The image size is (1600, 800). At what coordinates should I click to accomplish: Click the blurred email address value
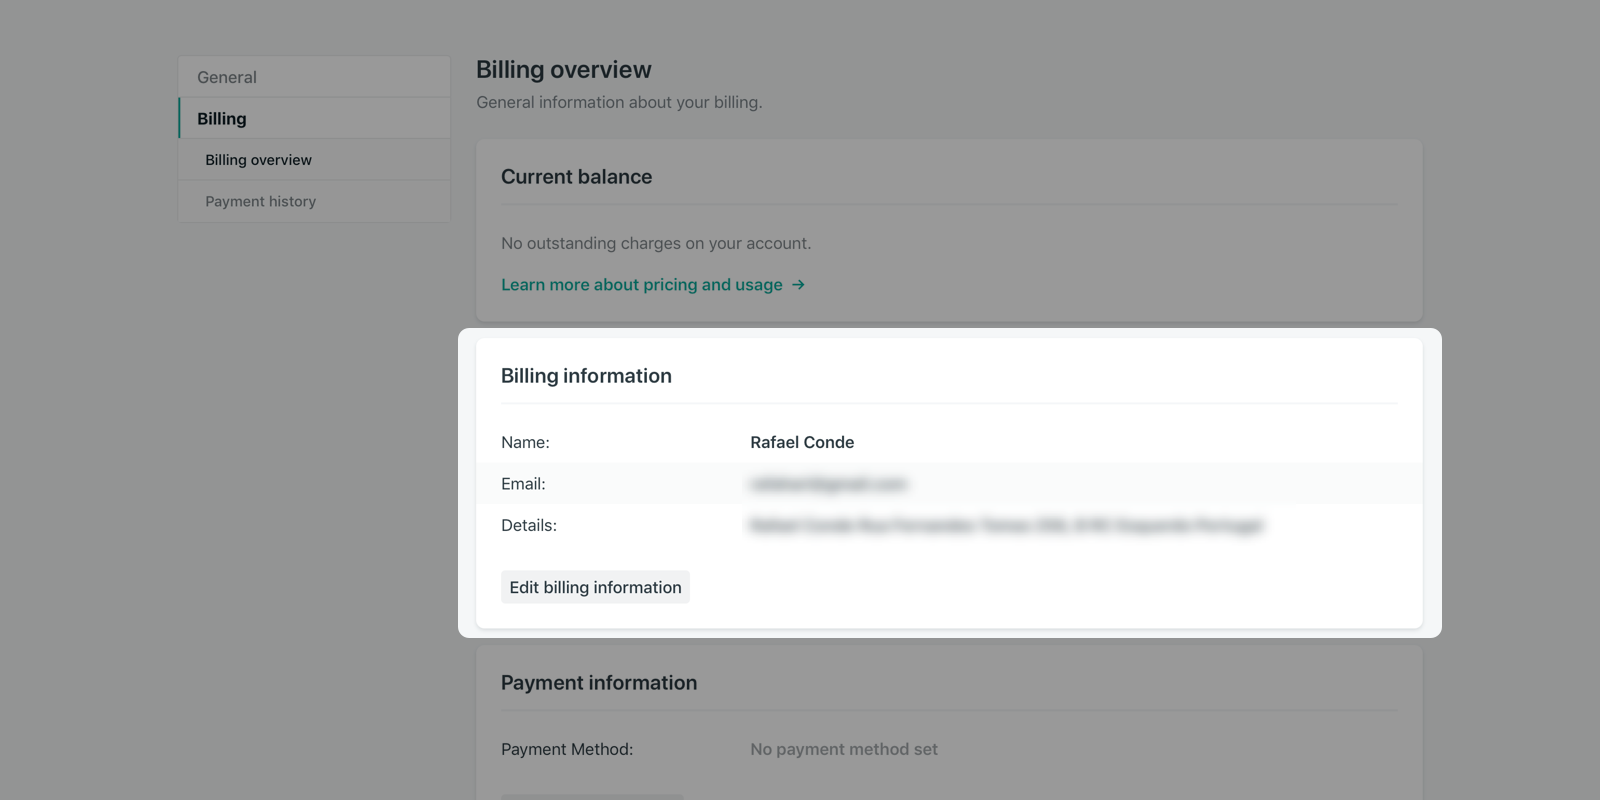tap(828, 484)
